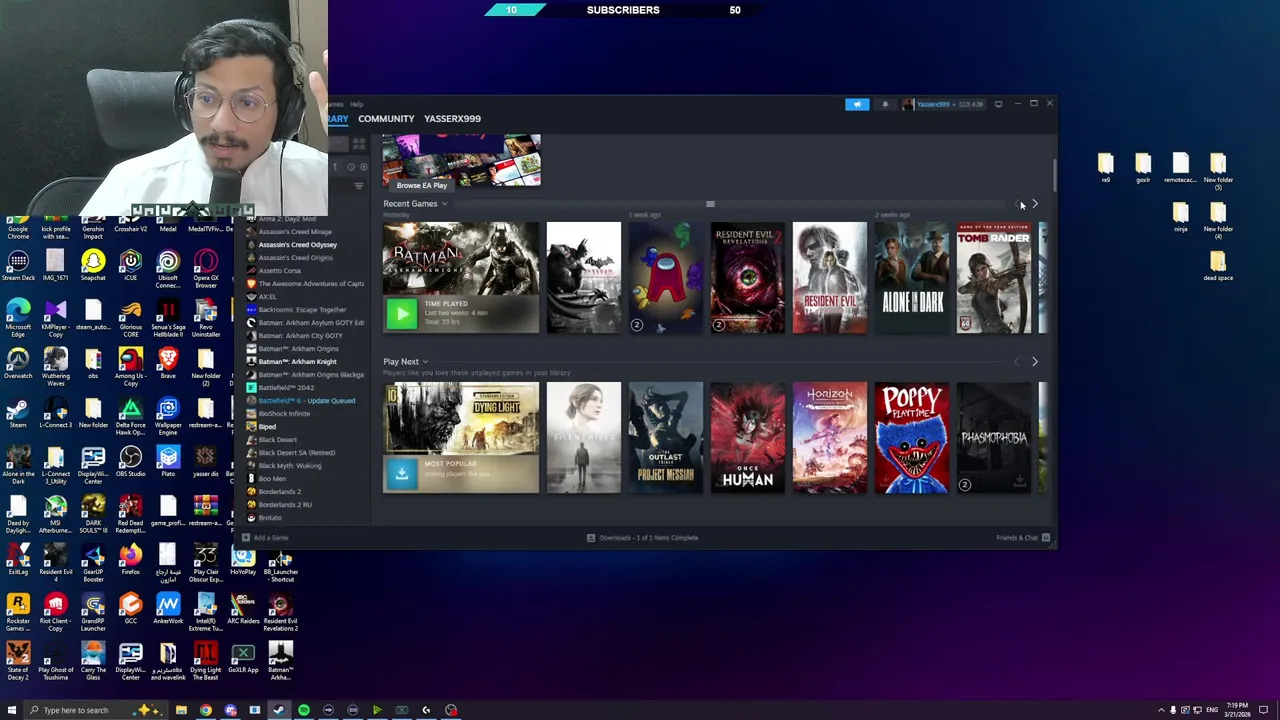The image size is (1280, 720).
Task: Open the Phasmophobia cover
Action: (994, 438)
